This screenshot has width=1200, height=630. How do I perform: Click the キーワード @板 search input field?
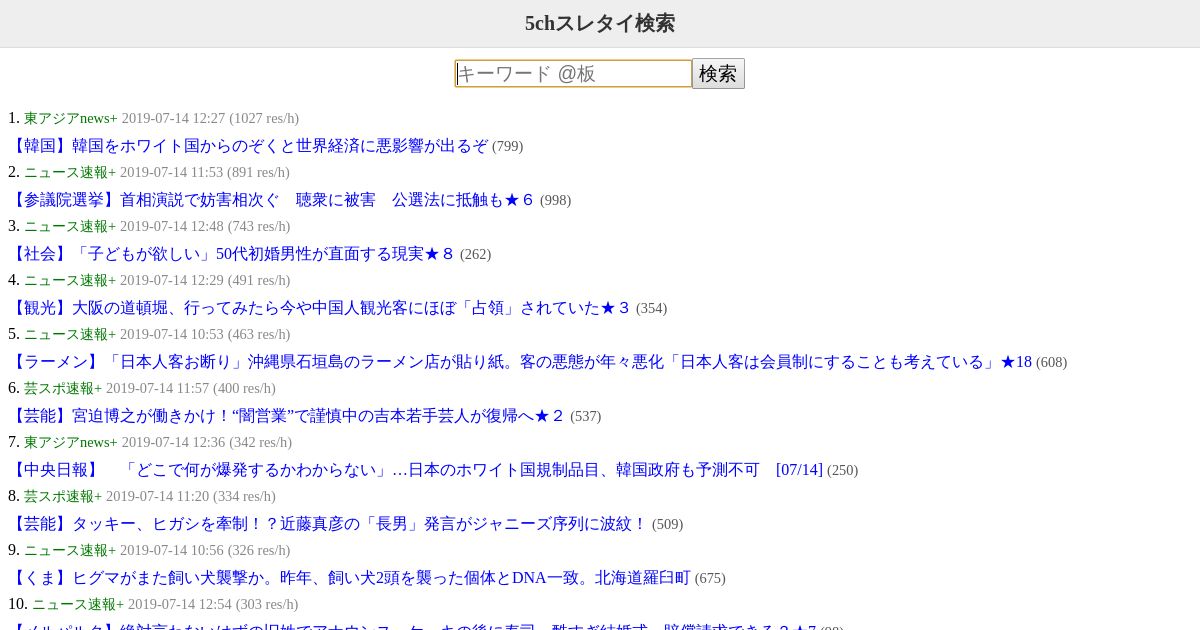(573, 74)
